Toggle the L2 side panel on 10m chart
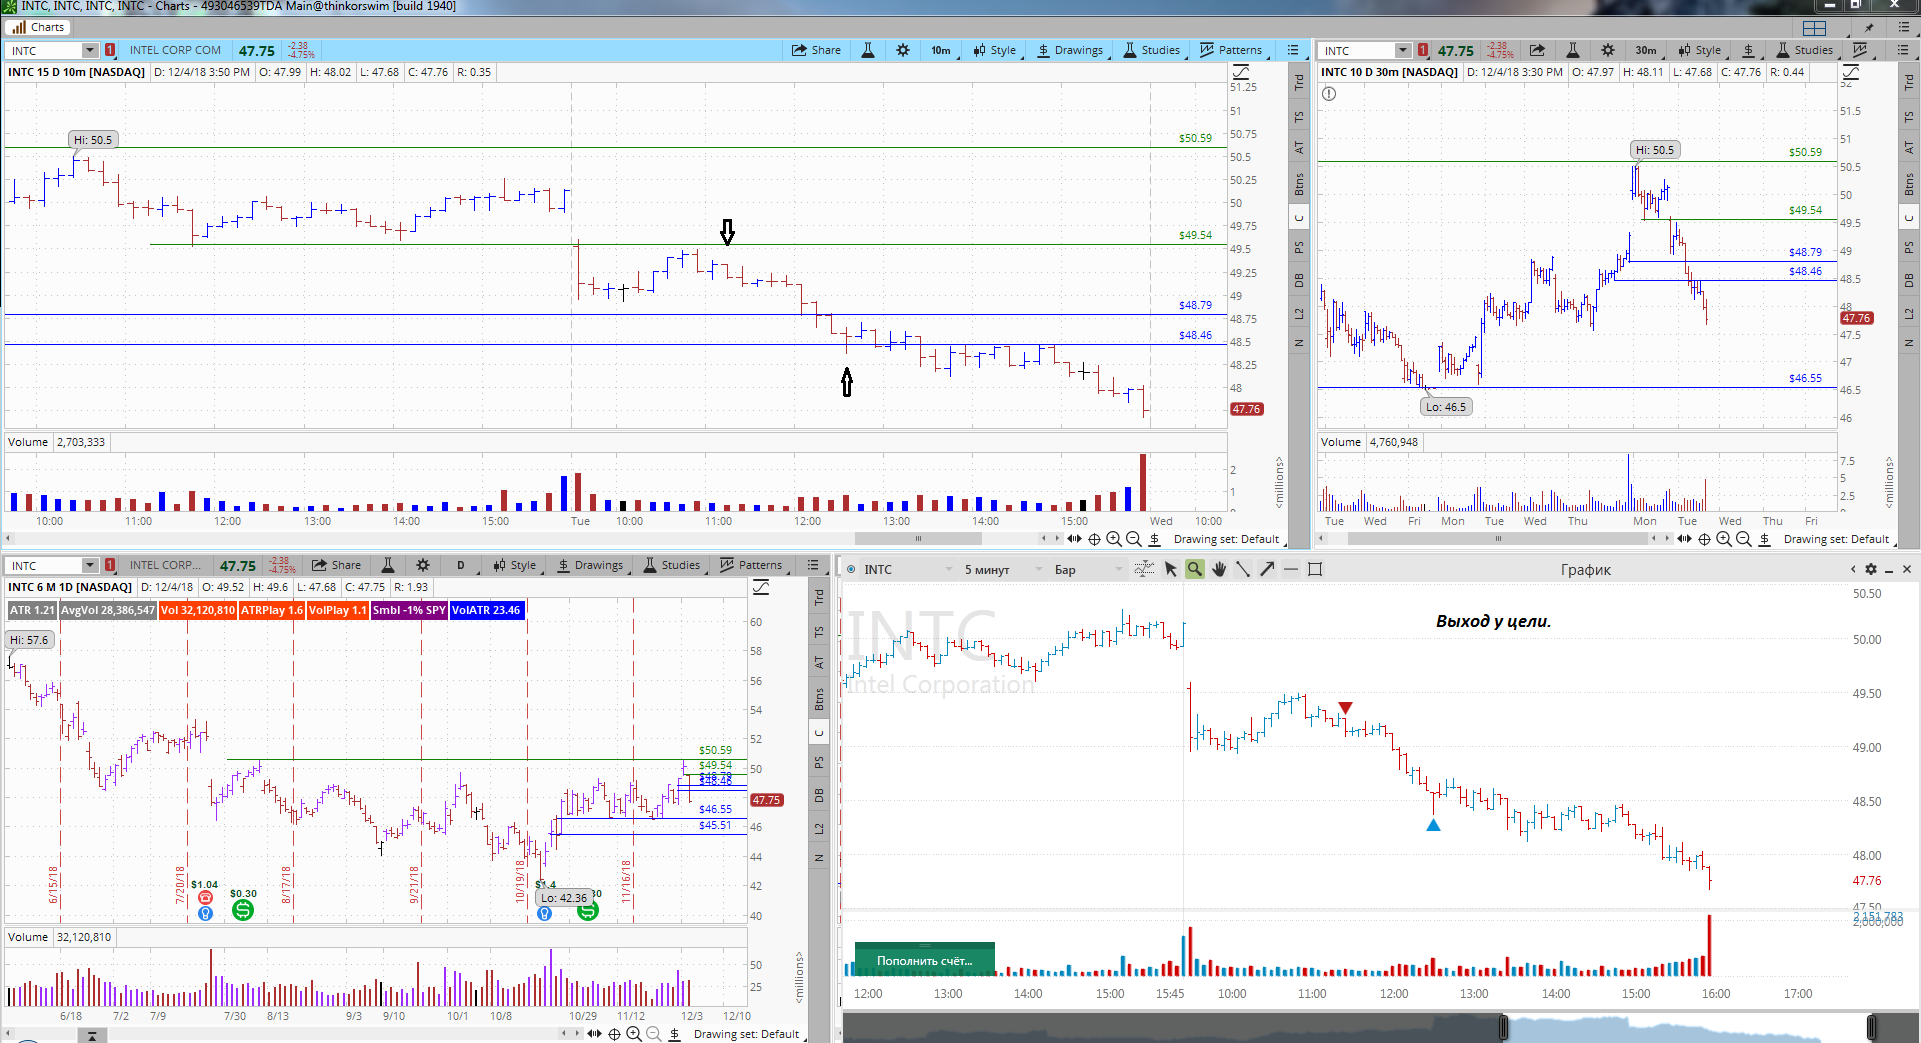The height and width of the screenshot is (1043, 1921). click(1299, 313)
